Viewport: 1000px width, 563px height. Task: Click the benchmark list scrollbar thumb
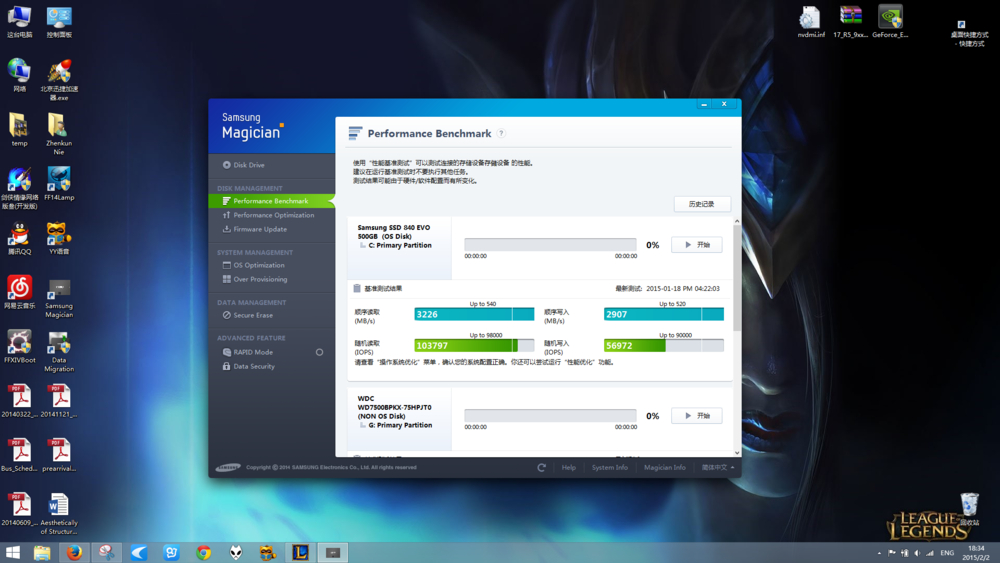pos(737,278)
